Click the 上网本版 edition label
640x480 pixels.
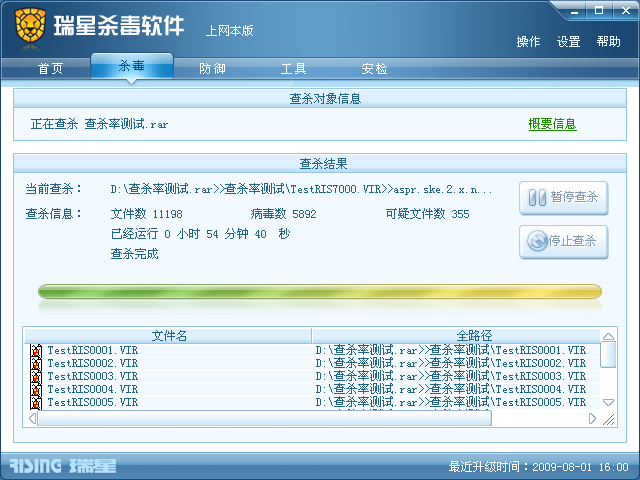229,31
